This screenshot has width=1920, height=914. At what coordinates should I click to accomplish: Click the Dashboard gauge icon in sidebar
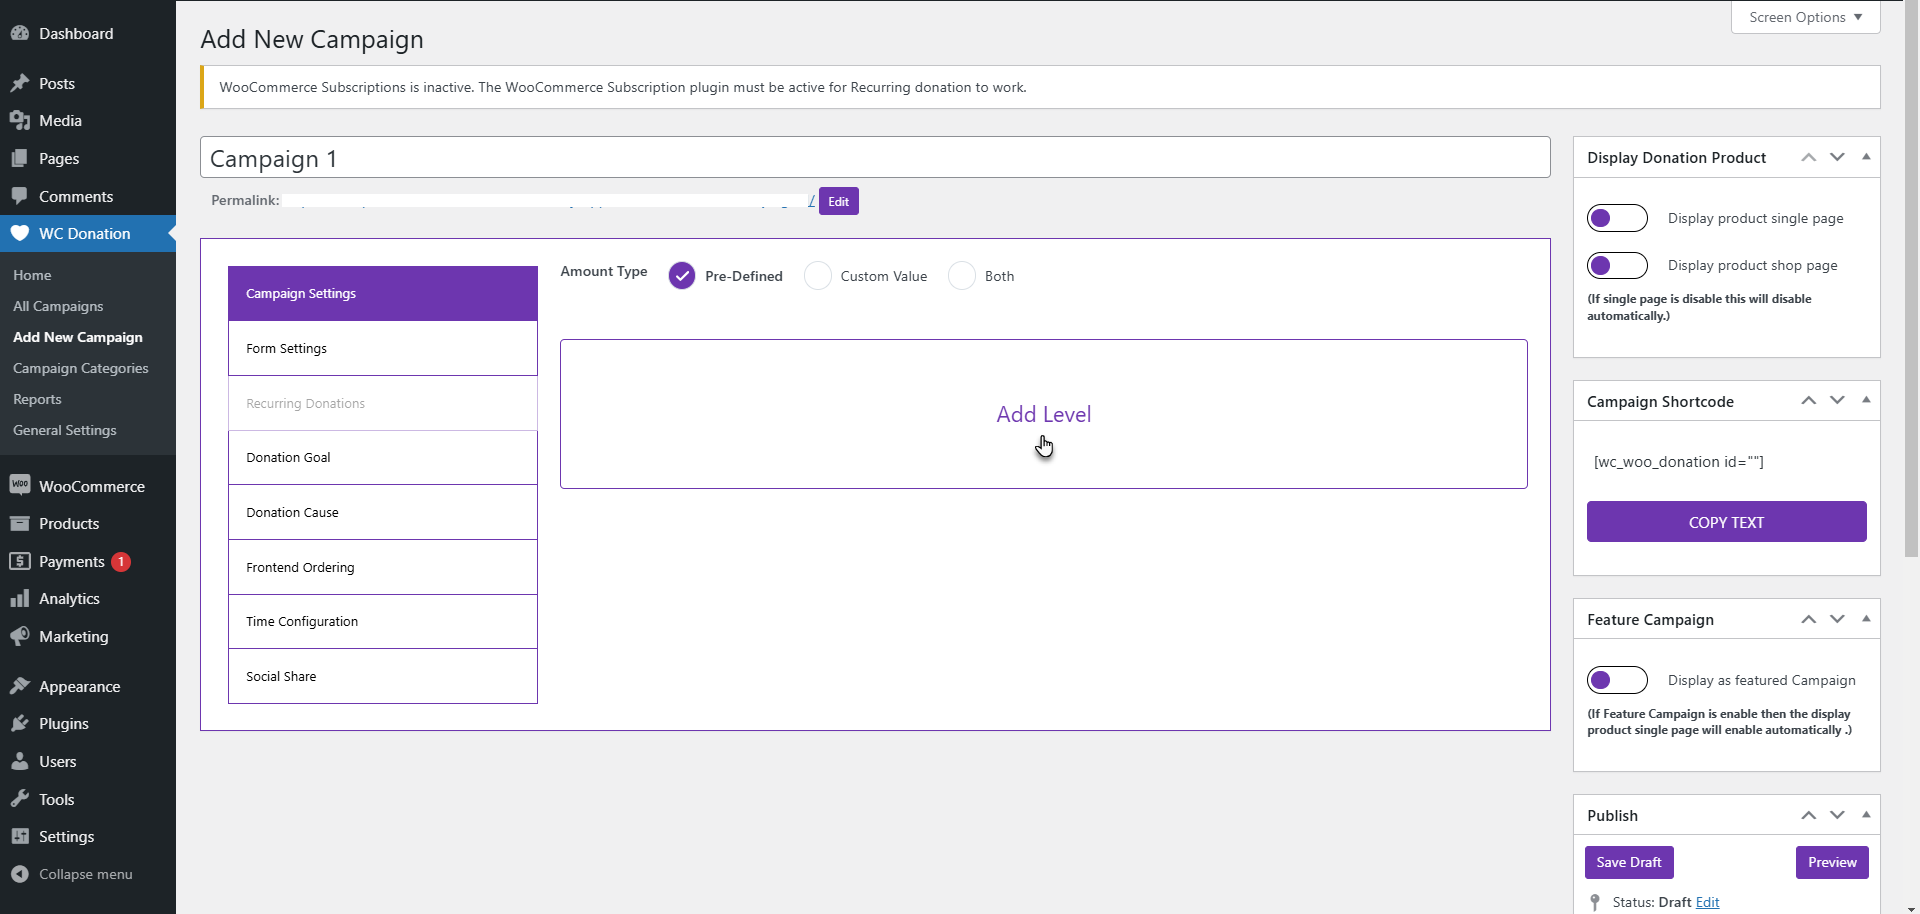click(19, 33)
